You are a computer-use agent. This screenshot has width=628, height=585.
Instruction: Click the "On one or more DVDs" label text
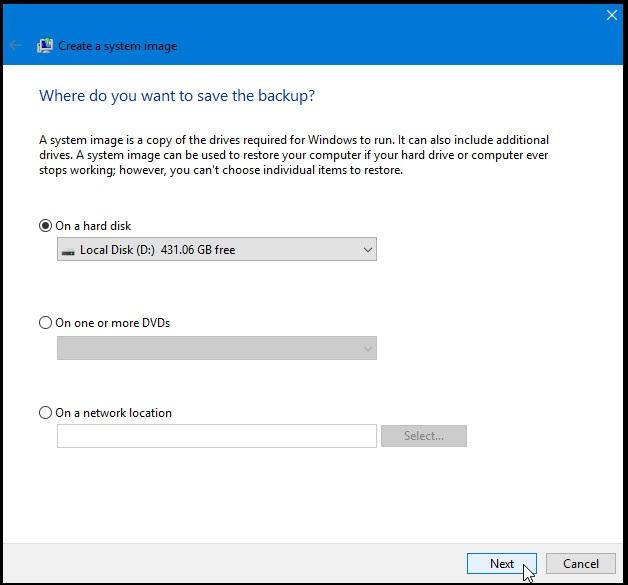click(113, 323)
